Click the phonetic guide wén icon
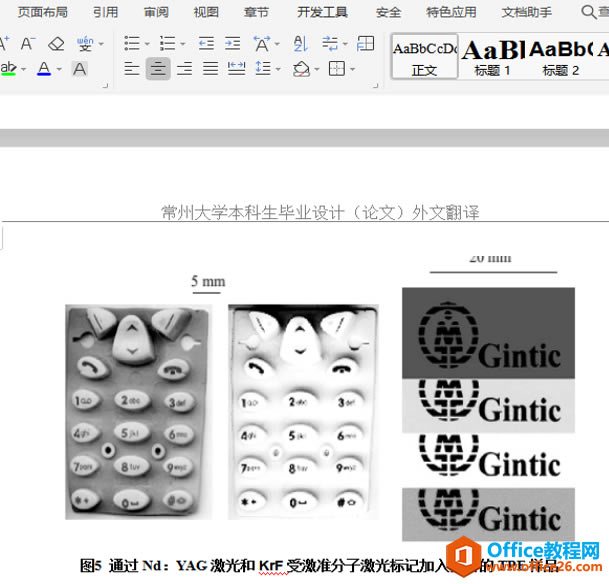Screen dimensions: 609x584 point(85,44)
